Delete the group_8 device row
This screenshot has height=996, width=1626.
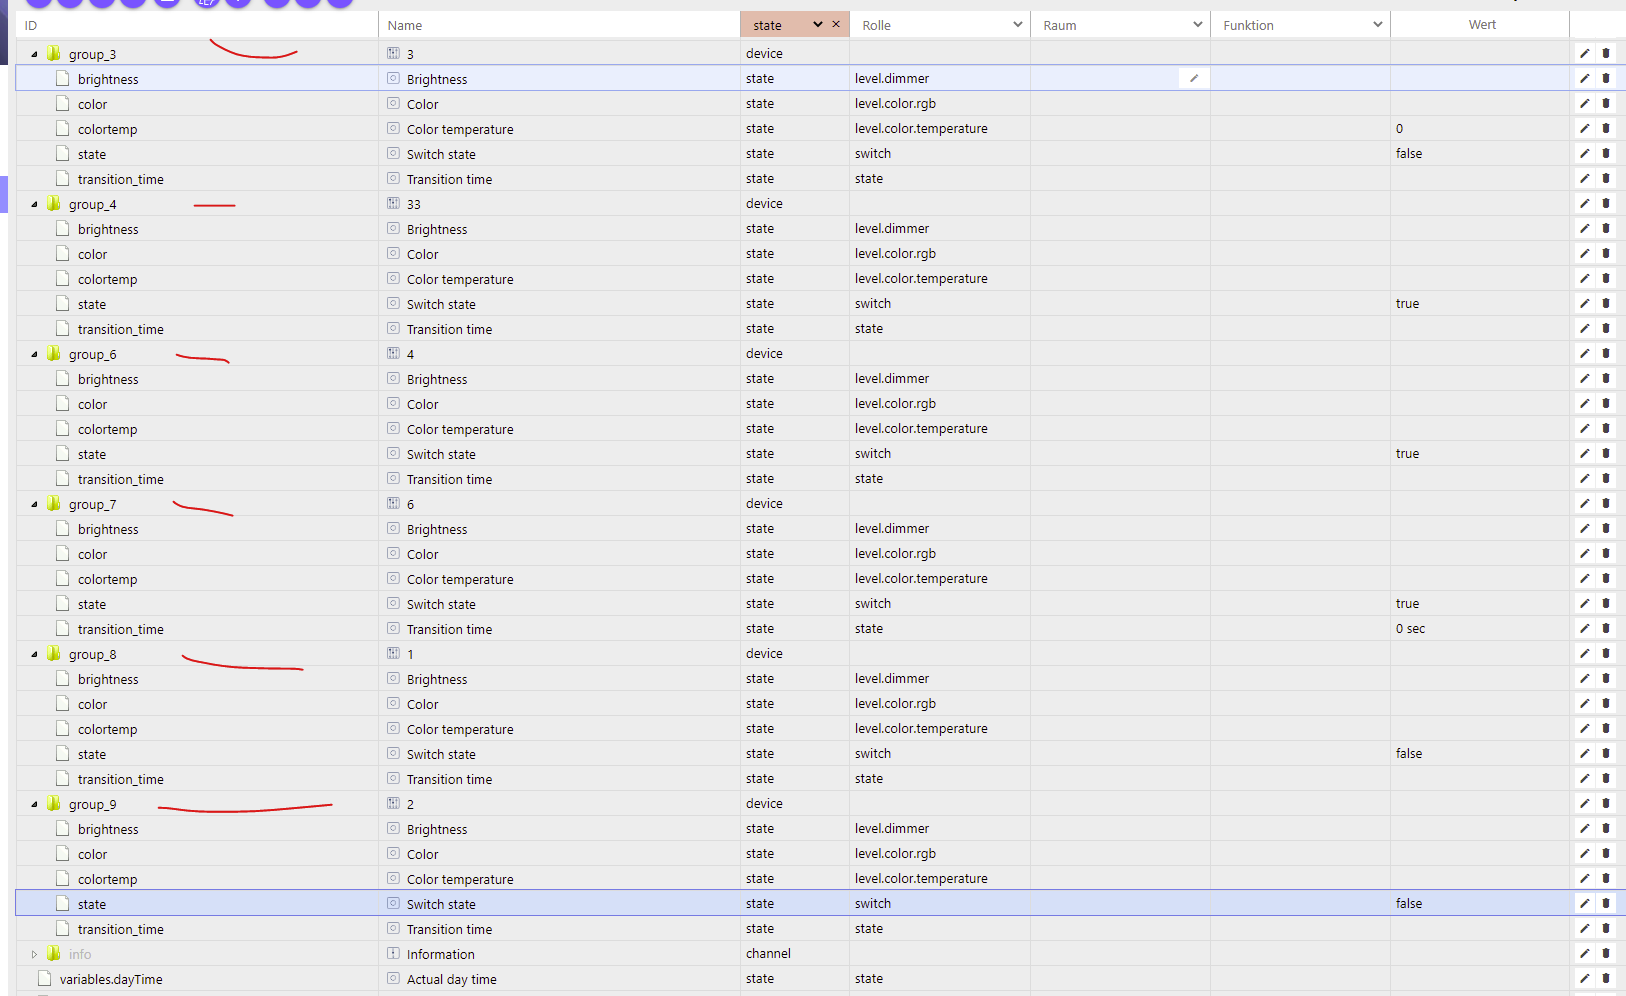[x=1606, y=653]
